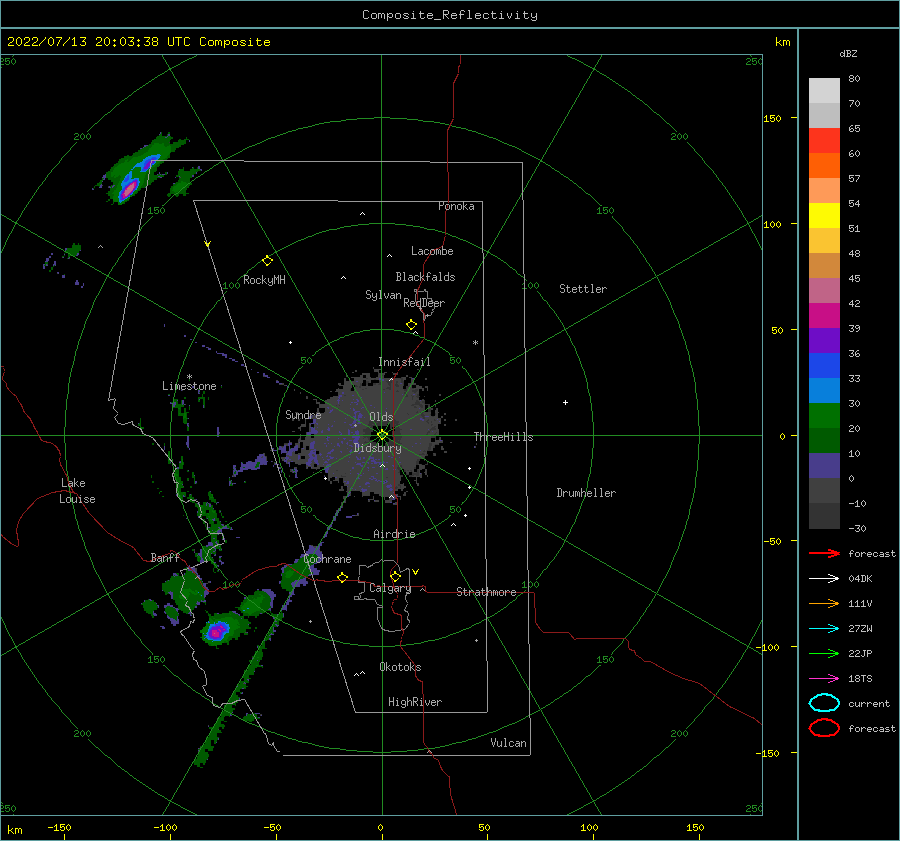Viewport: 900px width, 841px height.
Task: Pick the orange 57-60 dBZ swatch
Action: point(824,166)
